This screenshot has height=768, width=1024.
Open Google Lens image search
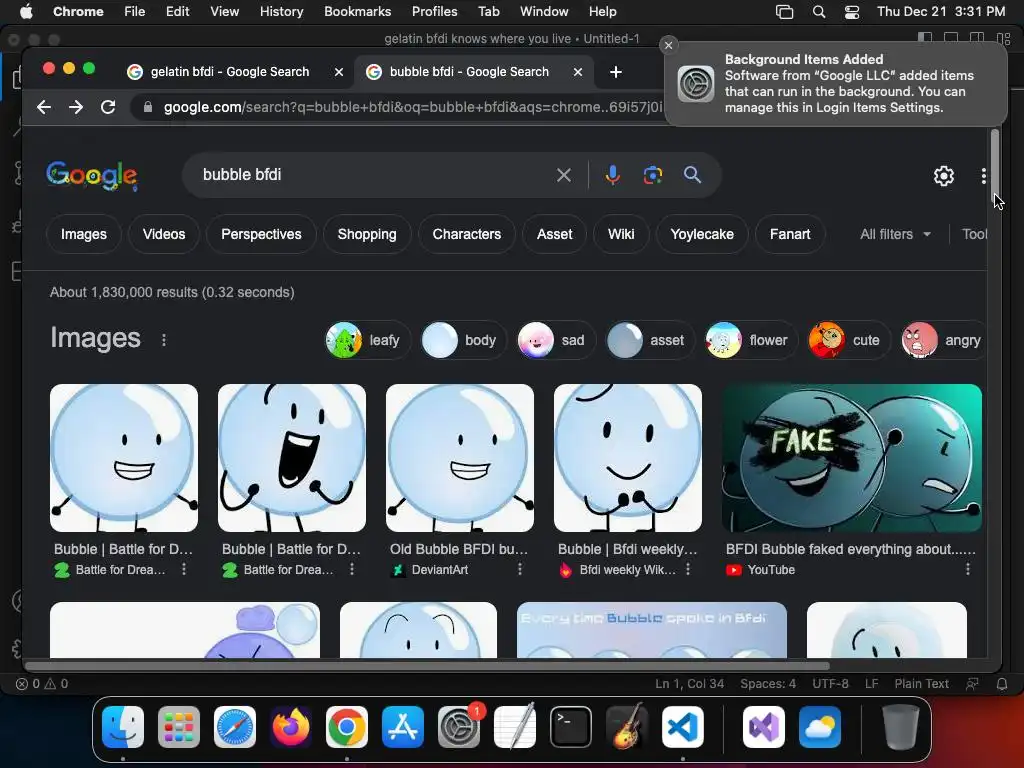[652, 175]
